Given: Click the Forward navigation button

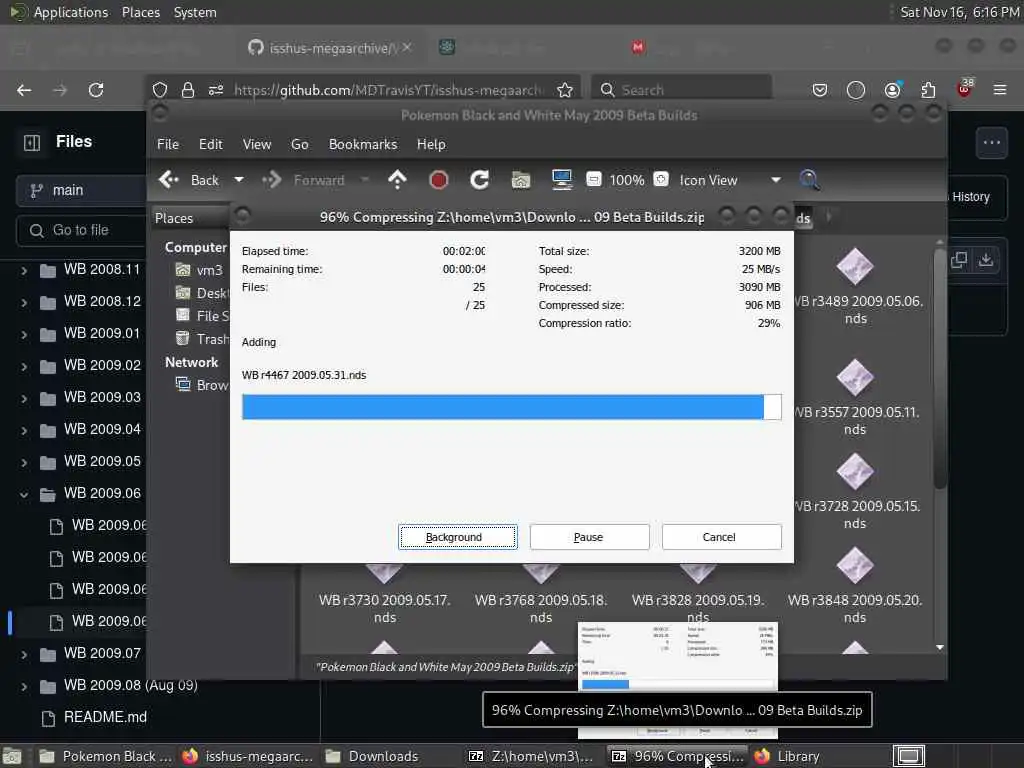Looking at the screenshot, I should coord(304,180).
